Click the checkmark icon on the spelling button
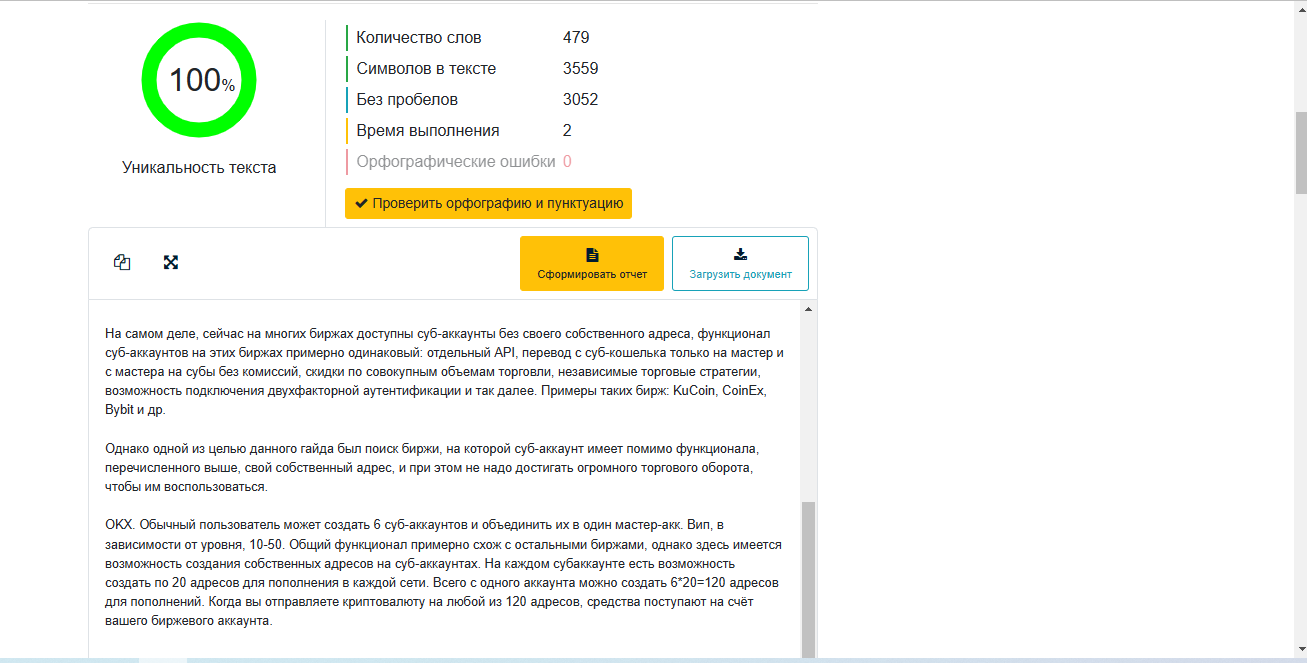 coord(361,203)
